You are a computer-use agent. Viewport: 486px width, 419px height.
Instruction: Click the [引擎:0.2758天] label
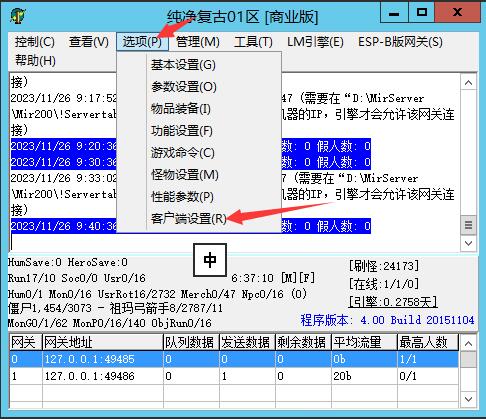pyautogui.click(x=393, y=302)
